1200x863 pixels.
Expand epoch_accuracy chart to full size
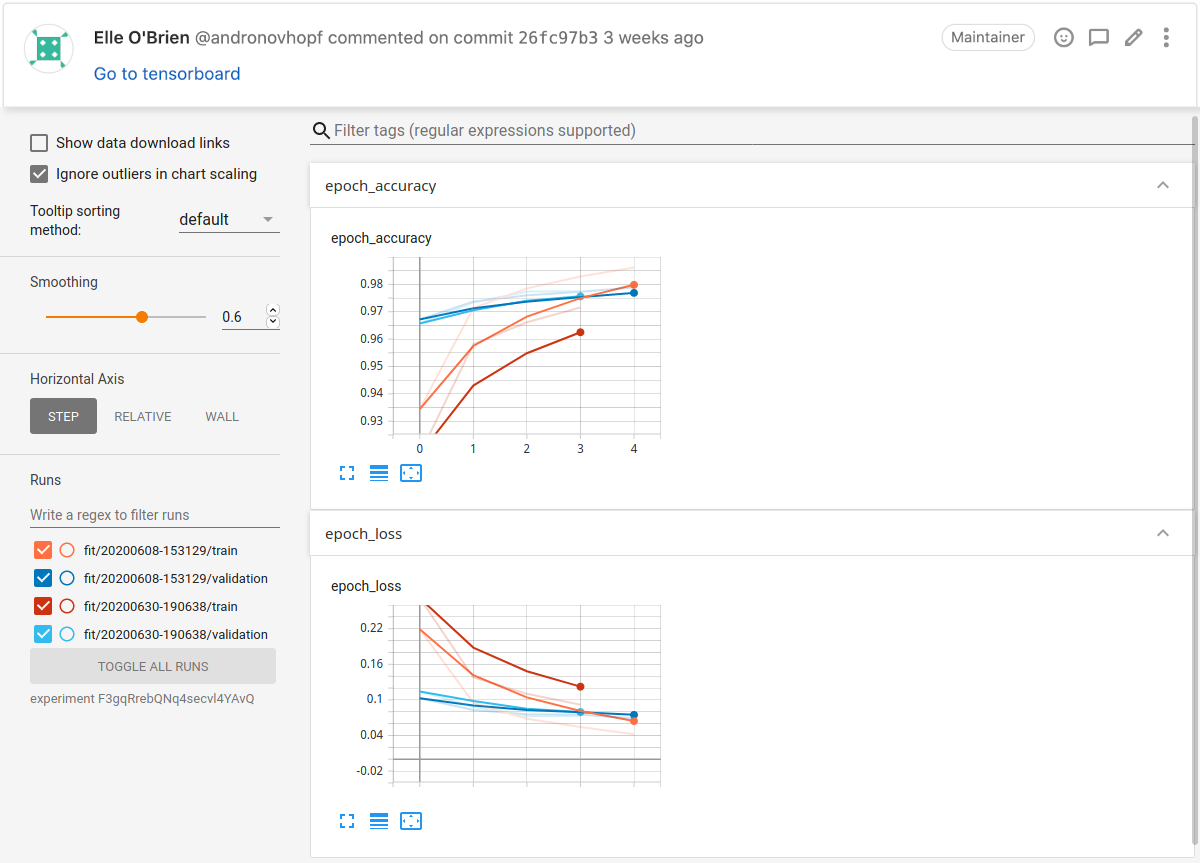[x=347, y=473]
